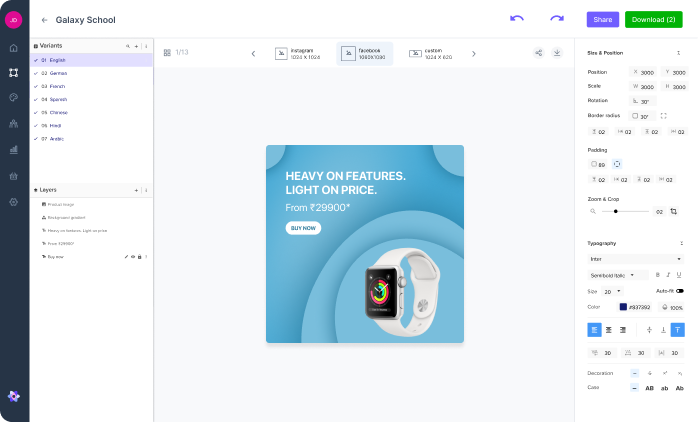Uncheck the 03 French variant
This screenshot has width=698, height=422.
click(36, 86)
